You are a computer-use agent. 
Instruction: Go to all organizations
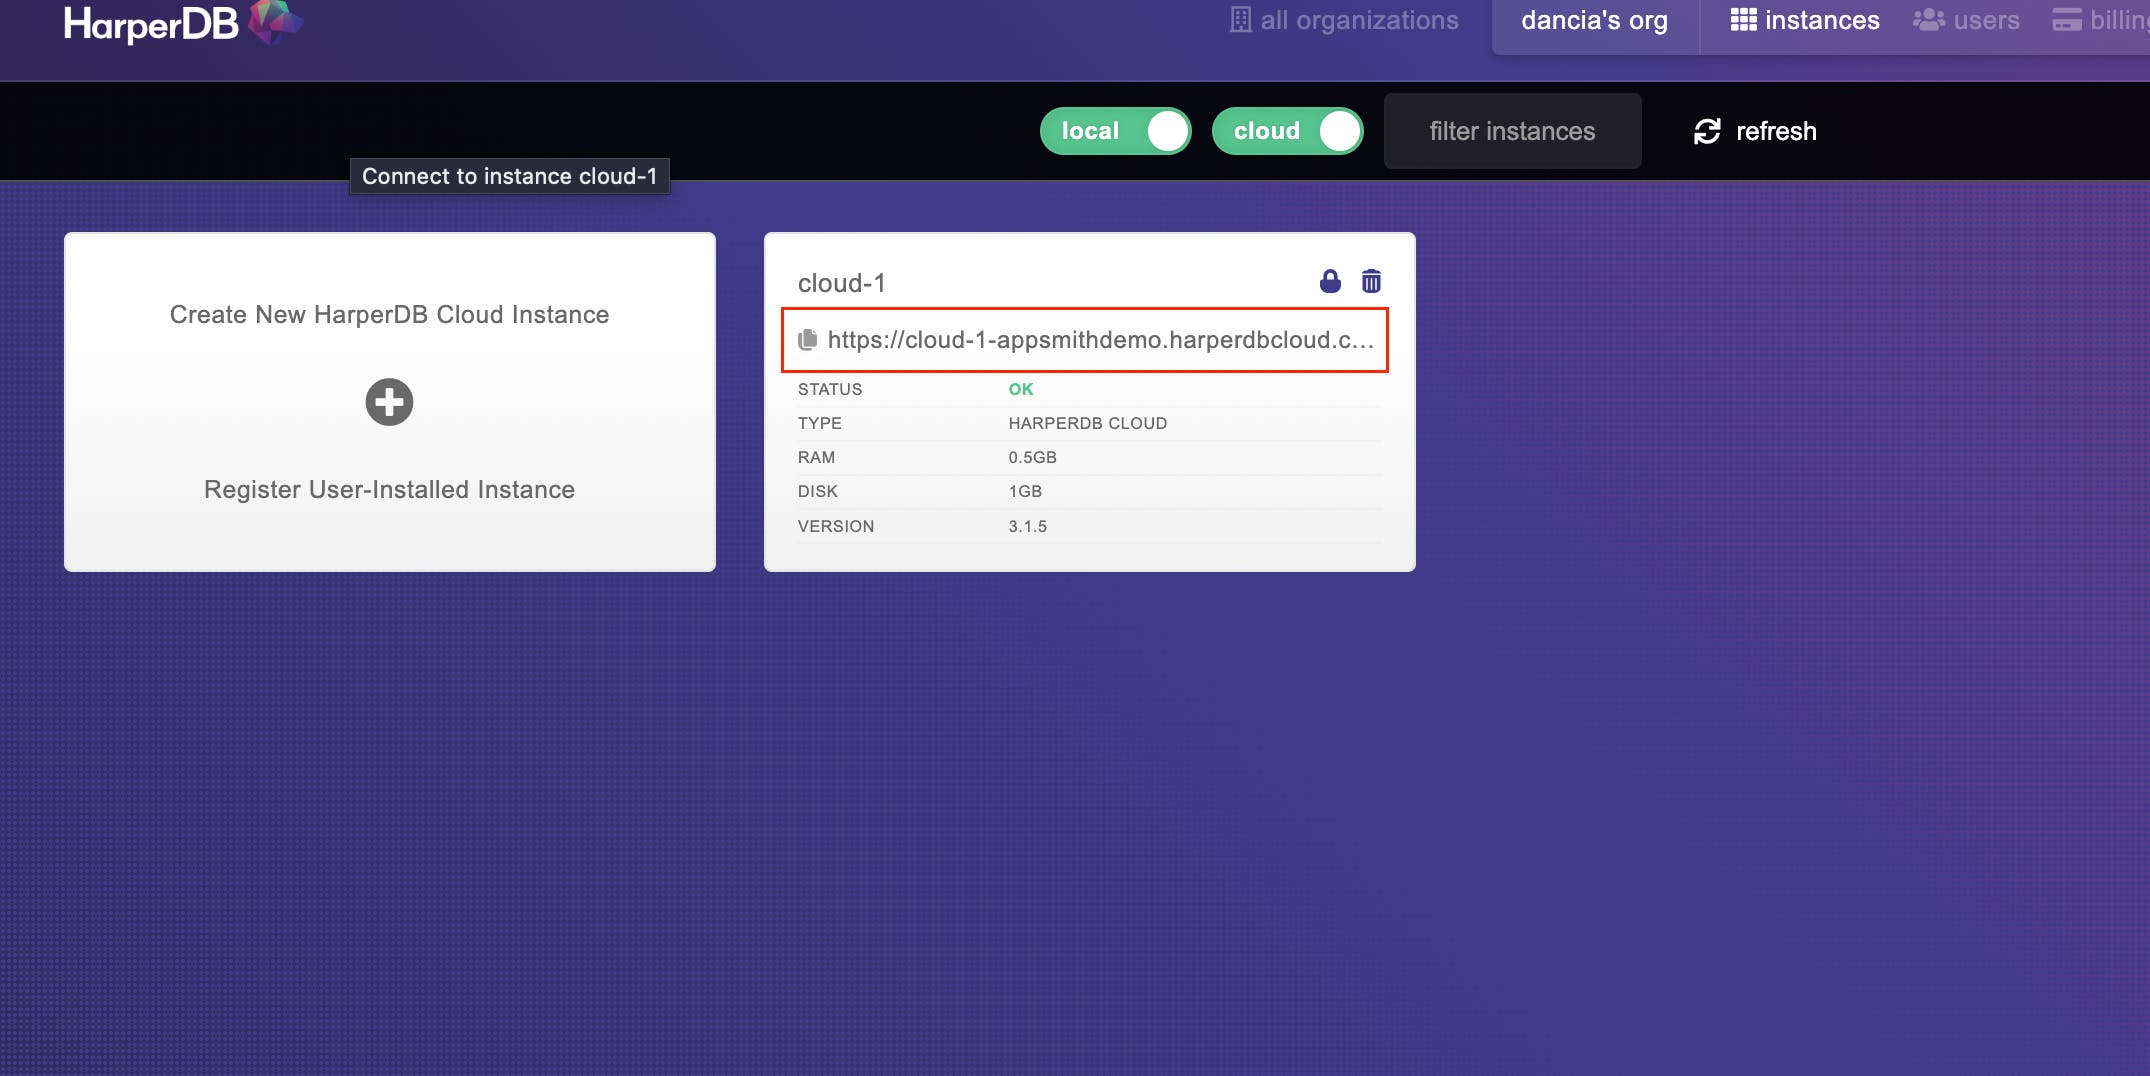pyautogui.click(x=1358, y=20)
